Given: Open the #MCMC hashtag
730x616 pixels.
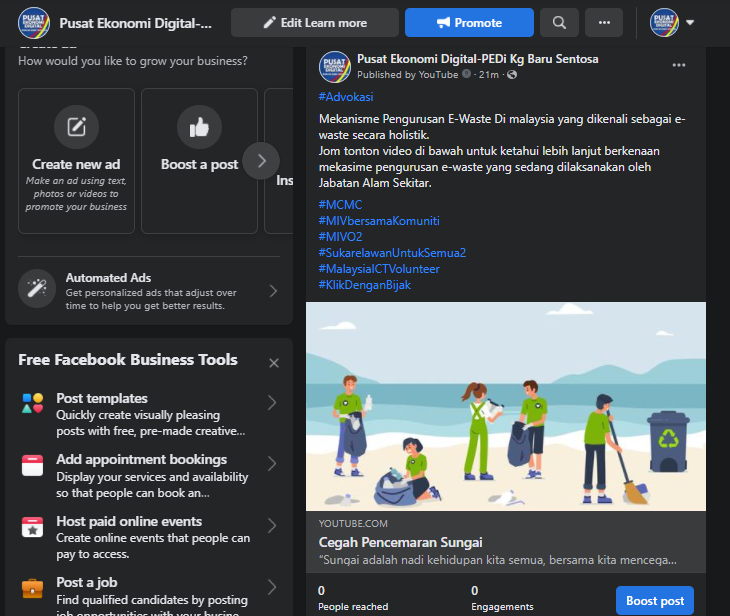Looking at the screenshot, I should [x=340, y=205].
